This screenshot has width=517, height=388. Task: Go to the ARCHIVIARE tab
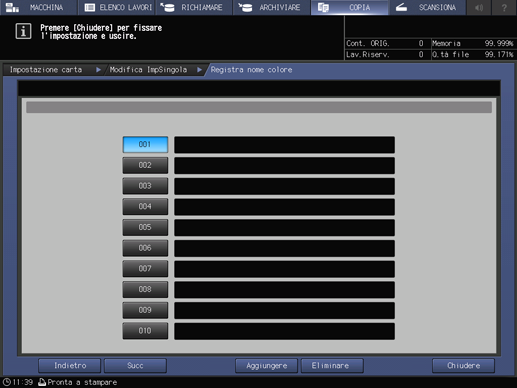272,7
